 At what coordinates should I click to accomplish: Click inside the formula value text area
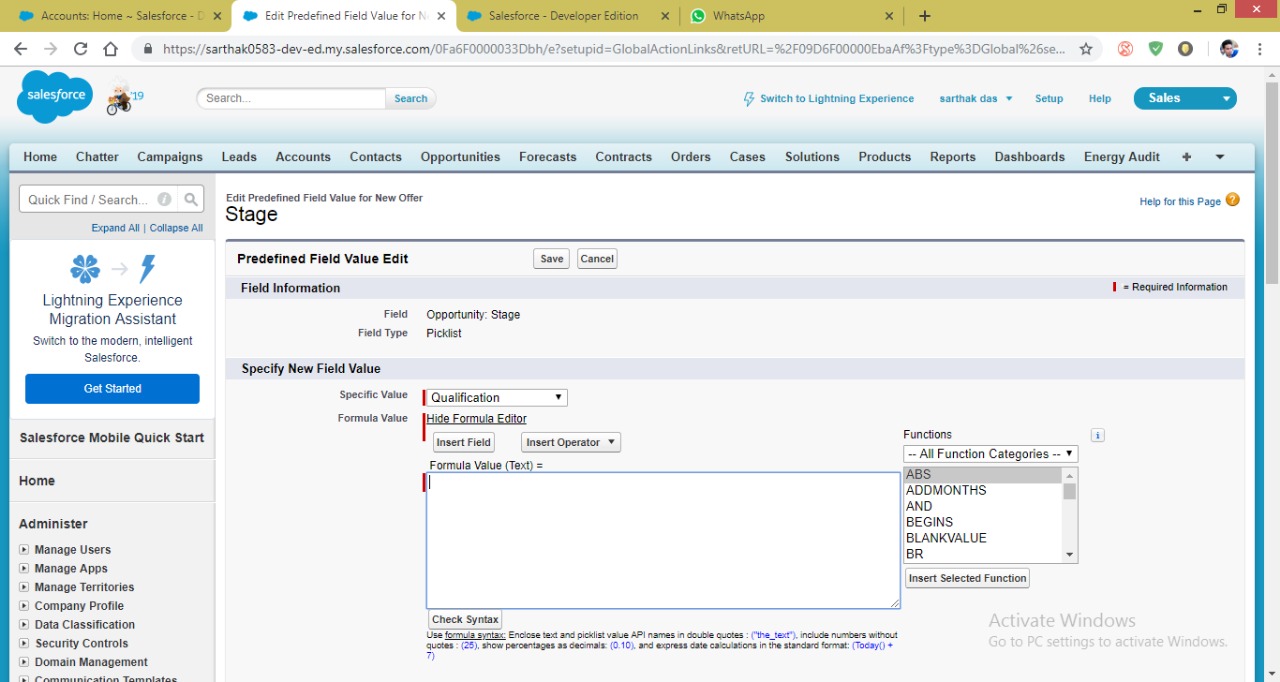662,540
